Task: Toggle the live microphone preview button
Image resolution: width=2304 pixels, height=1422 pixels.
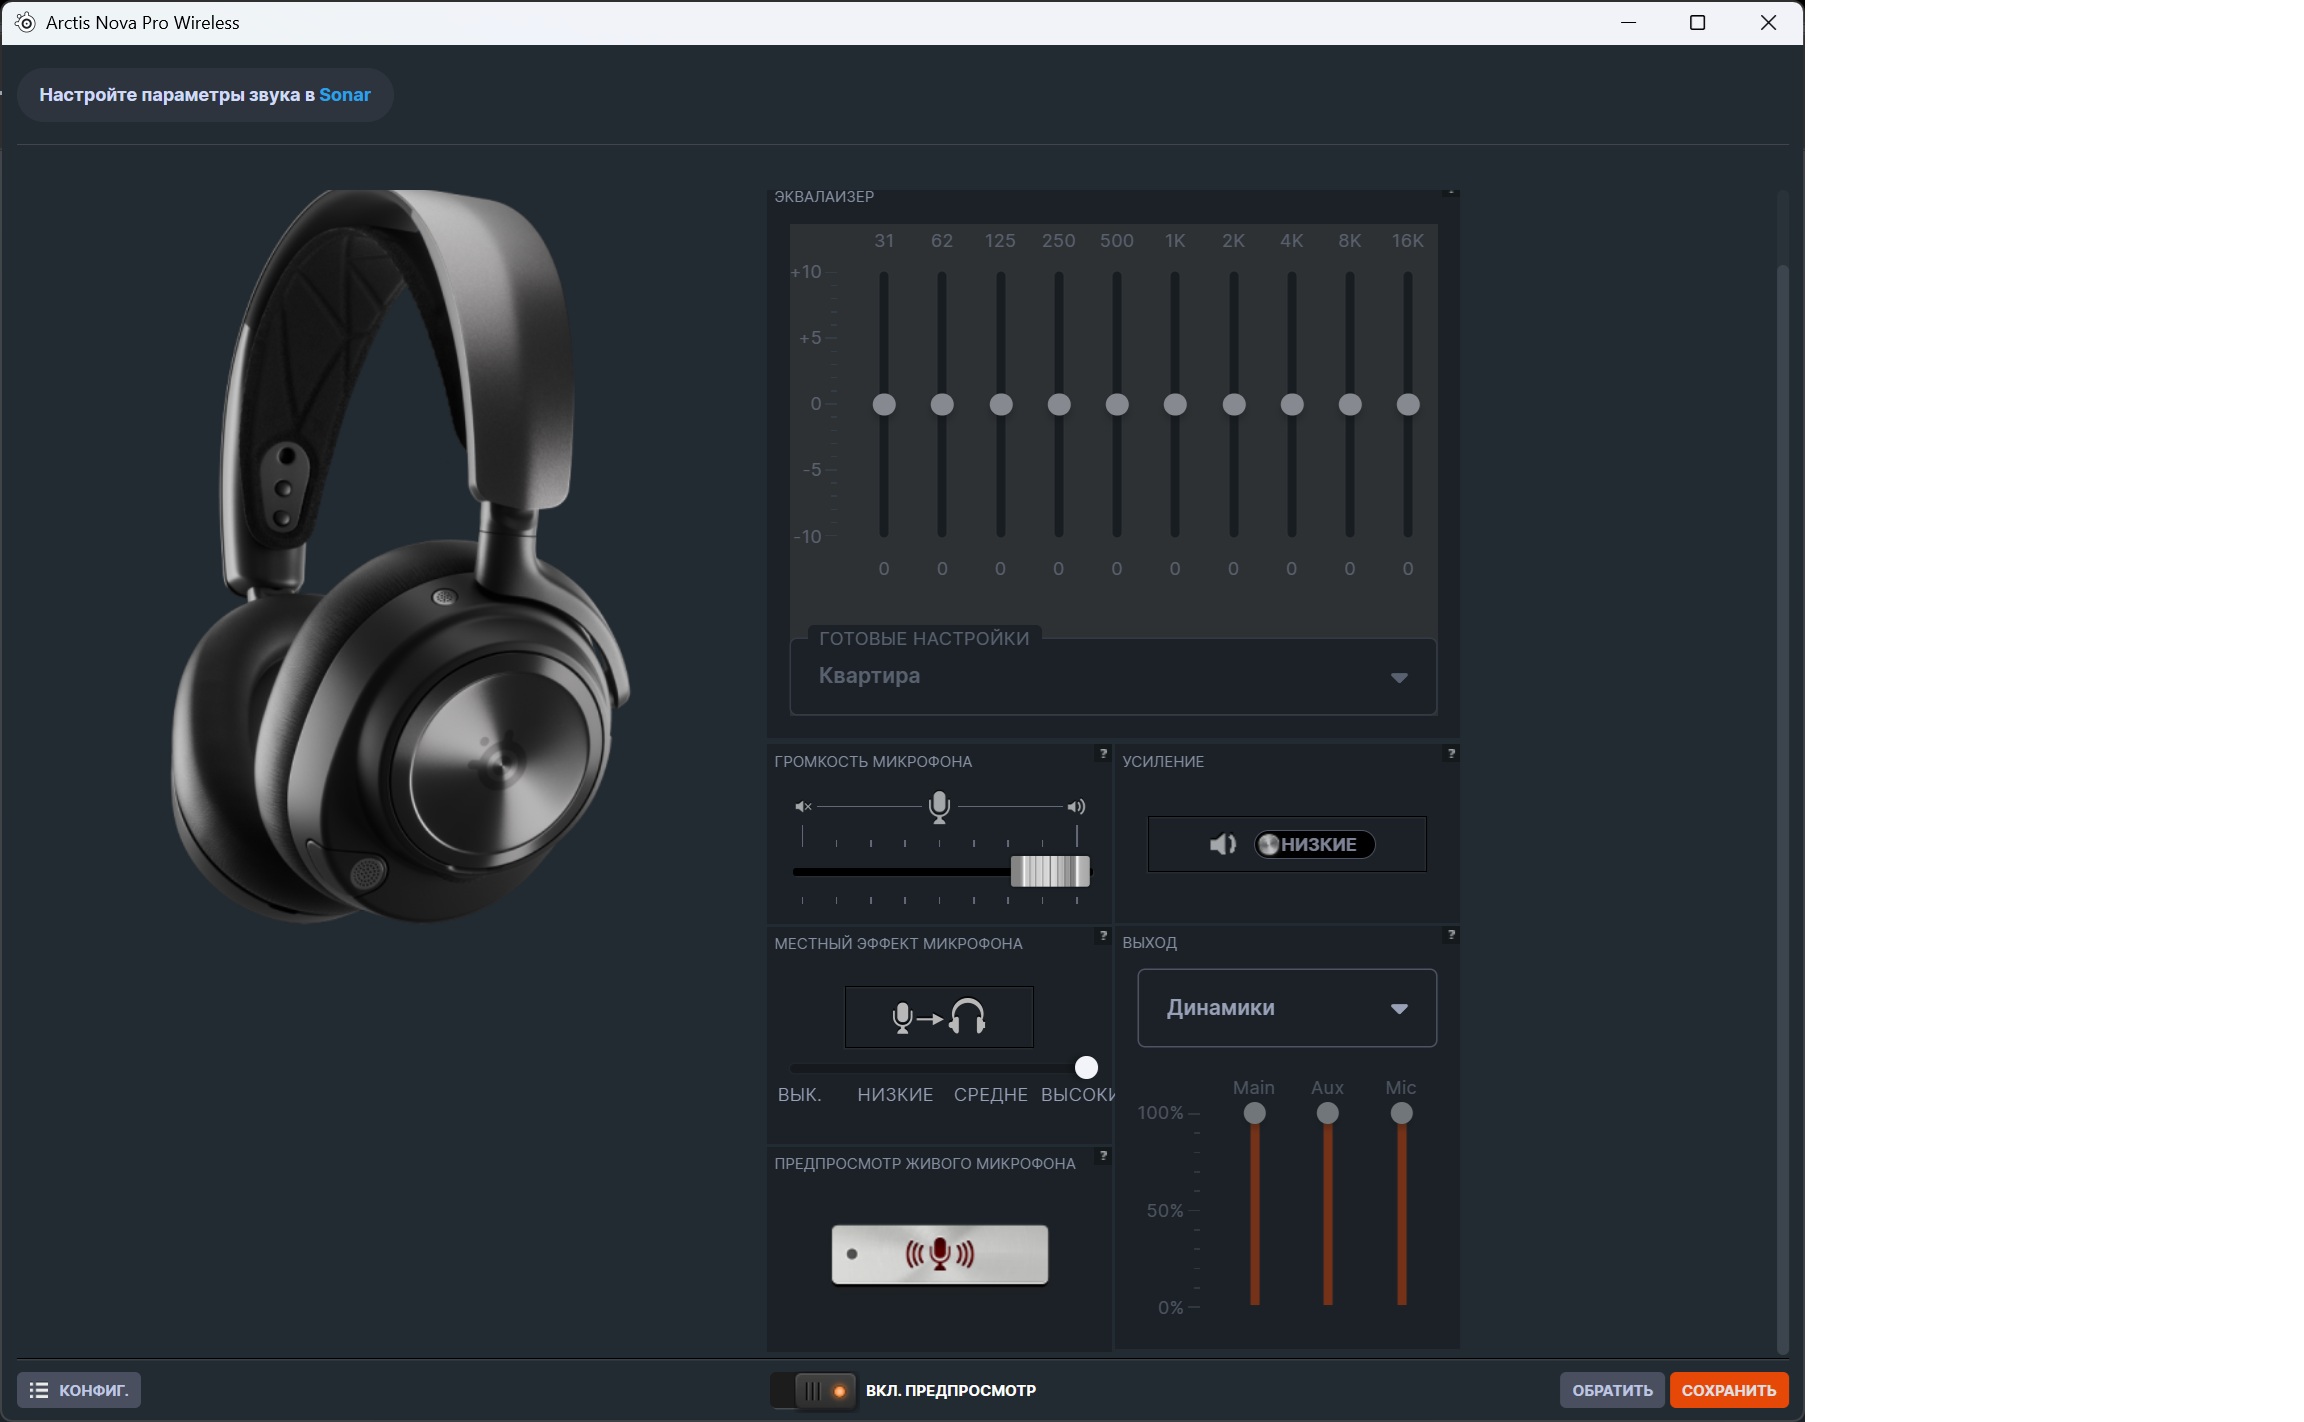Action: click(x=939, y=1254)
